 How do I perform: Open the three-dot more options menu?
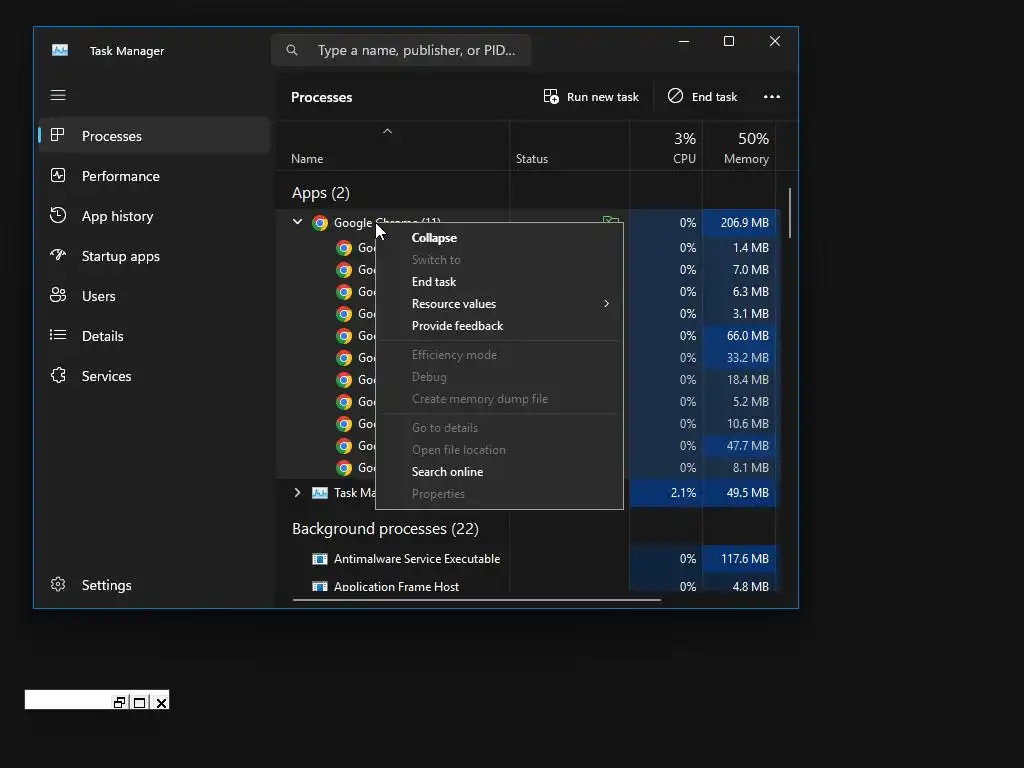click(772, 97)
